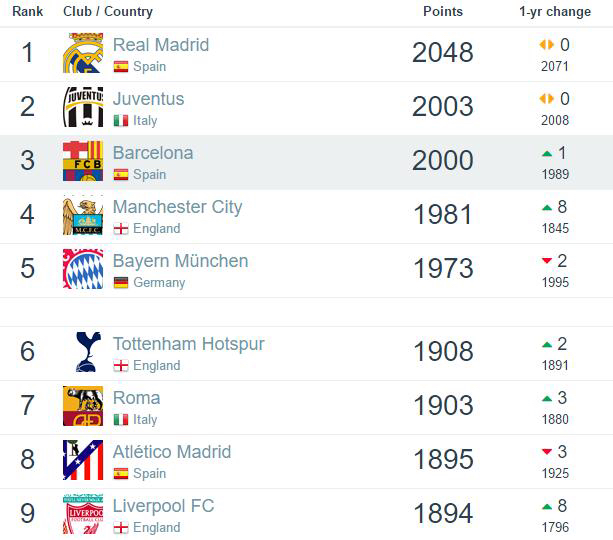This screenshot has width=613, height=540.
Task: Click the Real Madrid club crest
Action: (83, 53)
